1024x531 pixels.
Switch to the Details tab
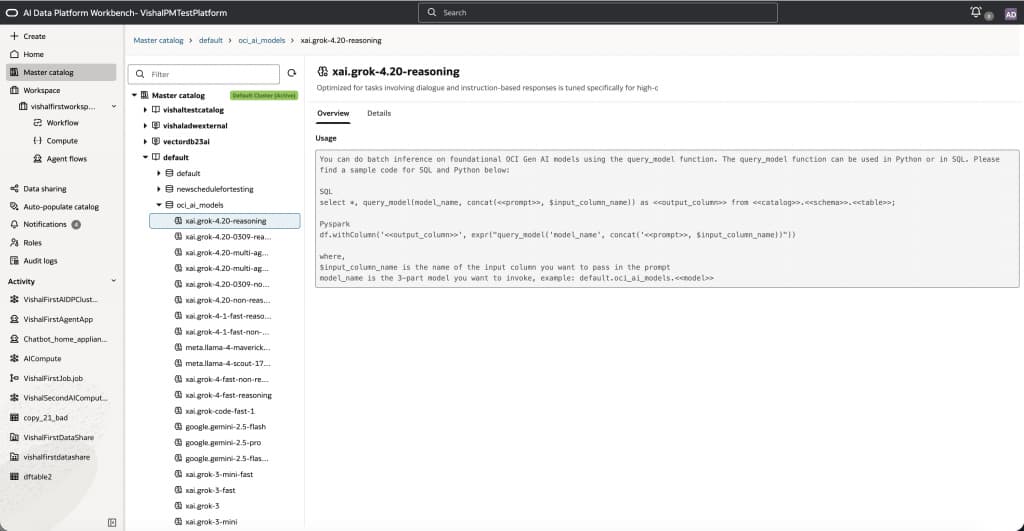(x=379, y=114)
